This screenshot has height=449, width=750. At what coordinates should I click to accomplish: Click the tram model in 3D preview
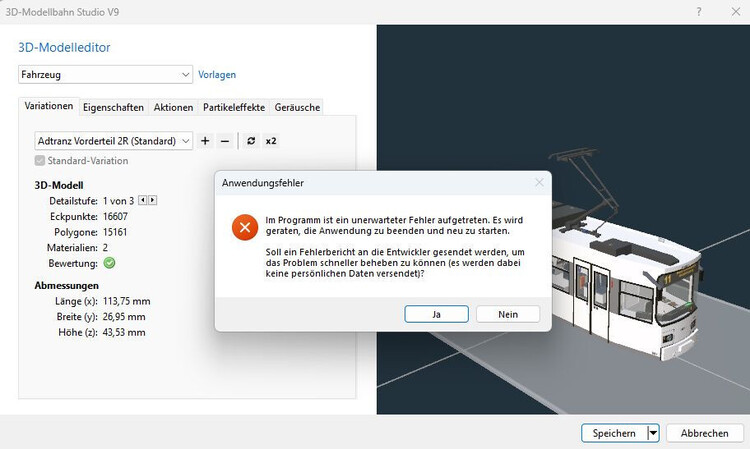pos(627,282)
